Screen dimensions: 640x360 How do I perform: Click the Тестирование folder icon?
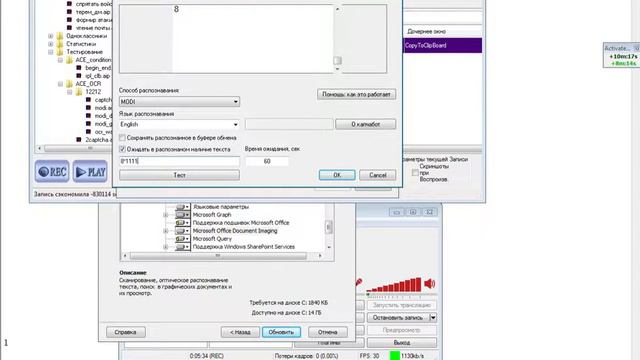tap(60, 52)
